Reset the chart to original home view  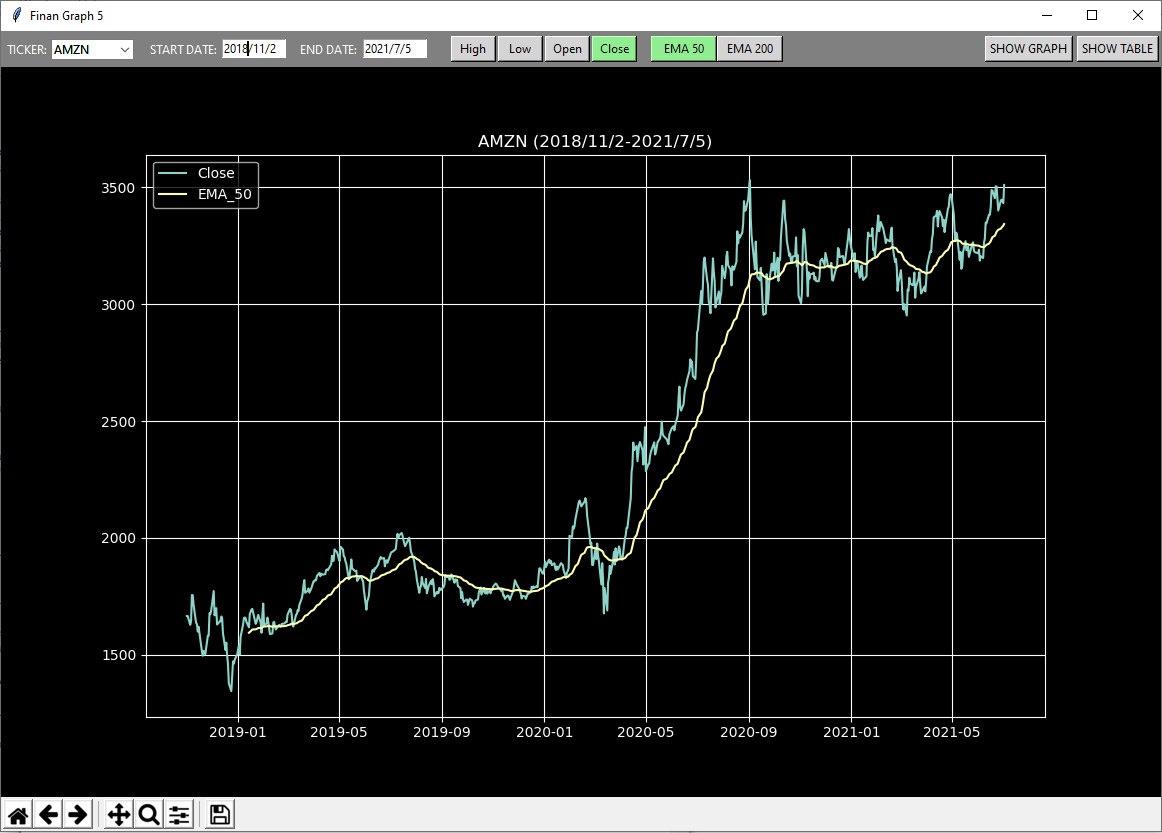(18, 815)
